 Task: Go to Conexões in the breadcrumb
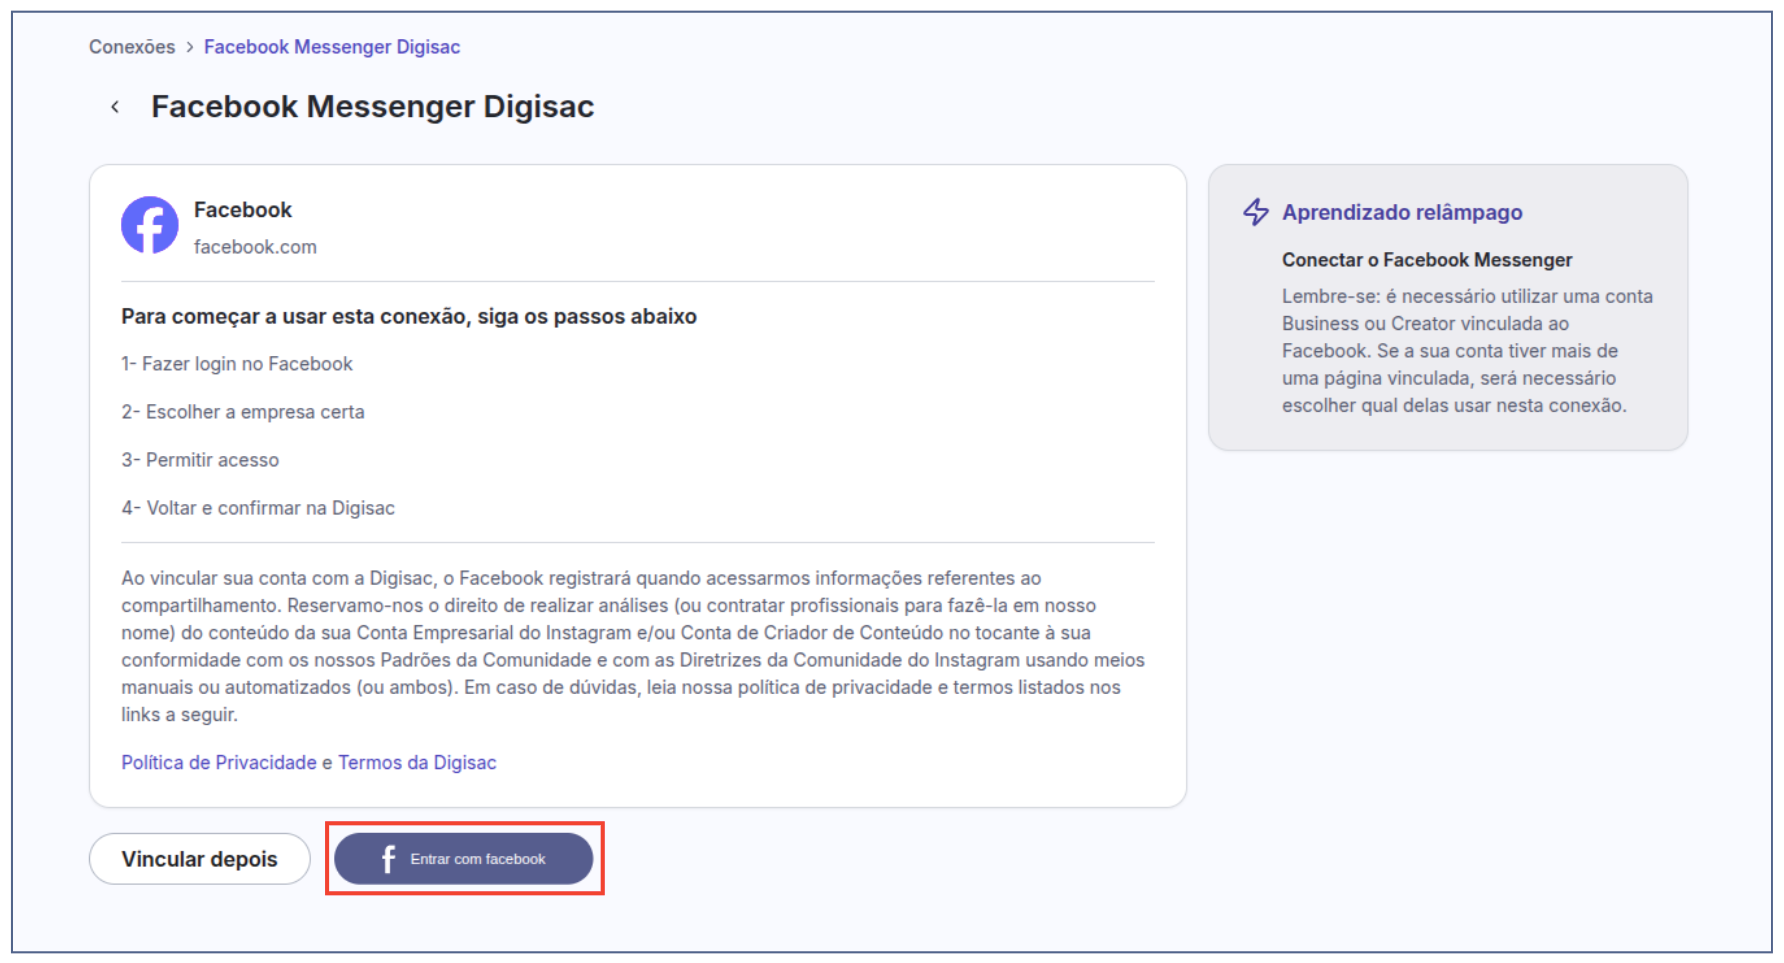click(132, 47)
